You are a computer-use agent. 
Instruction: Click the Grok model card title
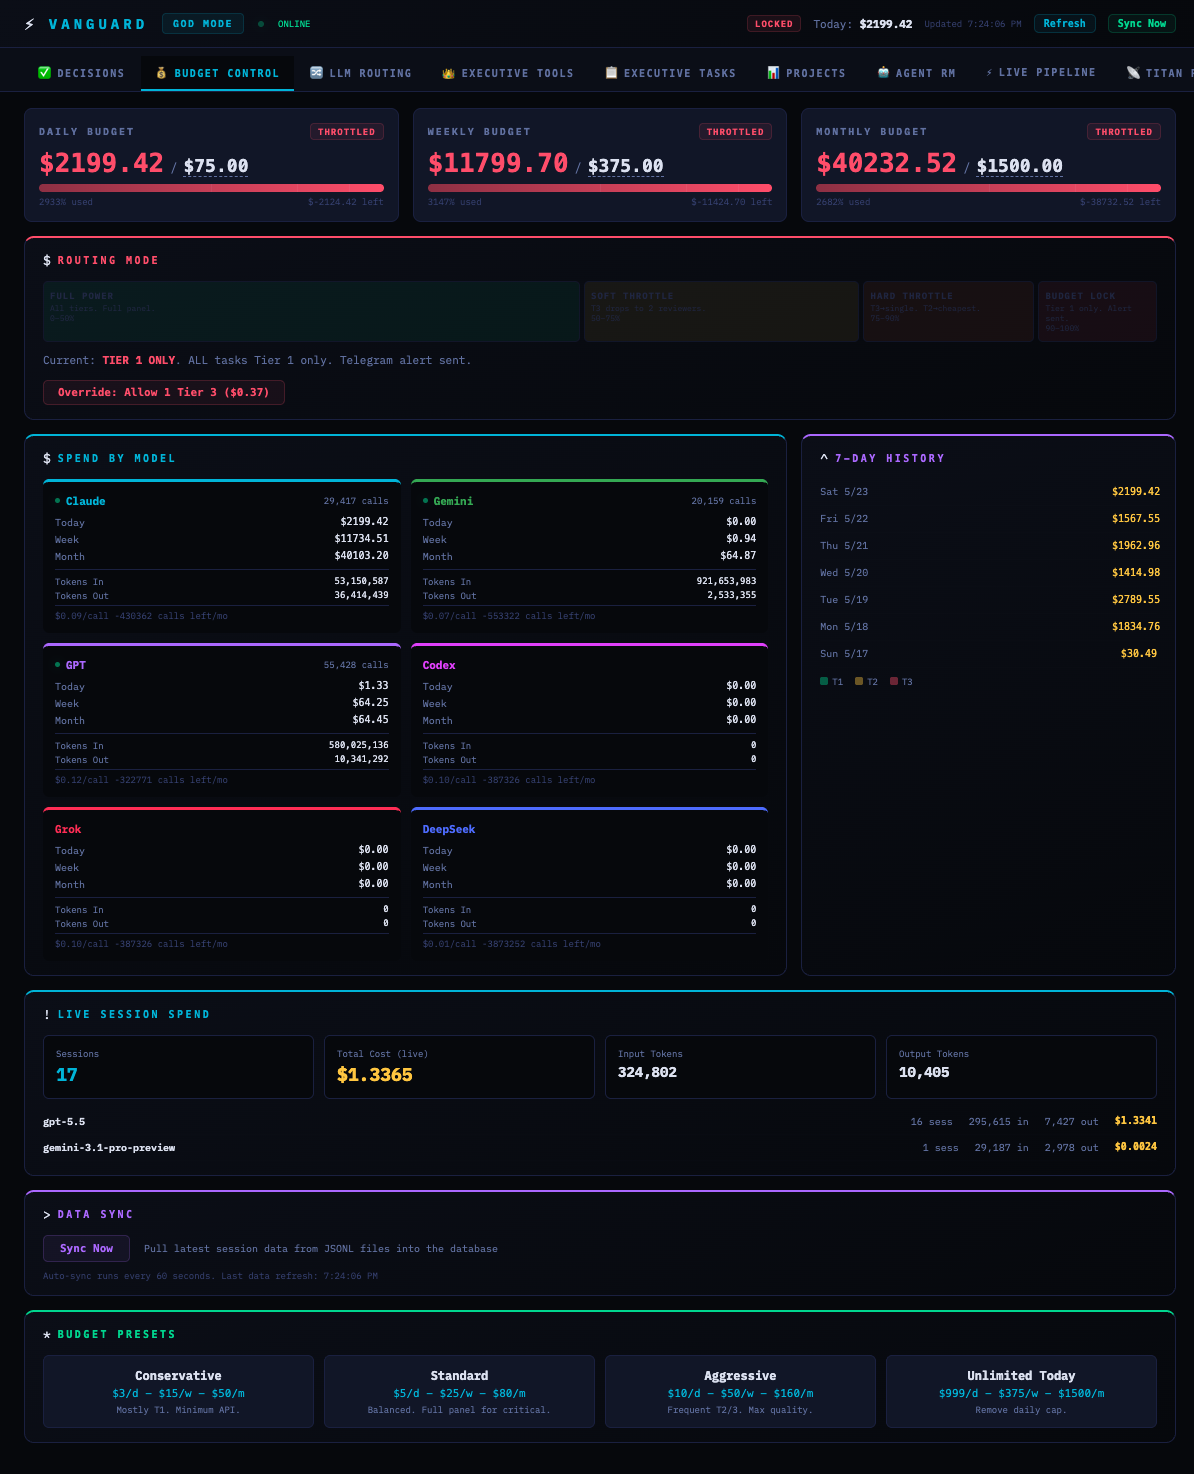68,829
